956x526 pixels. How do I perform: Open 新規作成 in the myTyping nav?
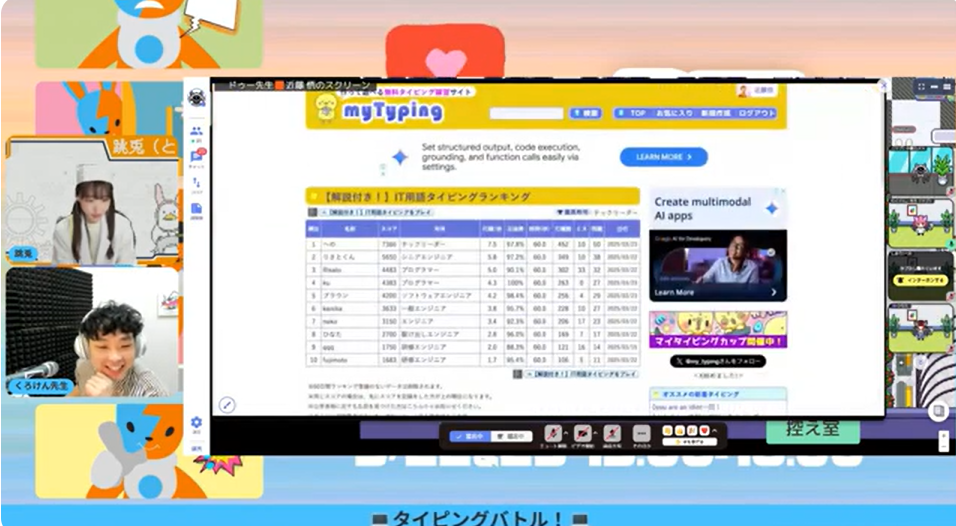click(x=715, y=113)
